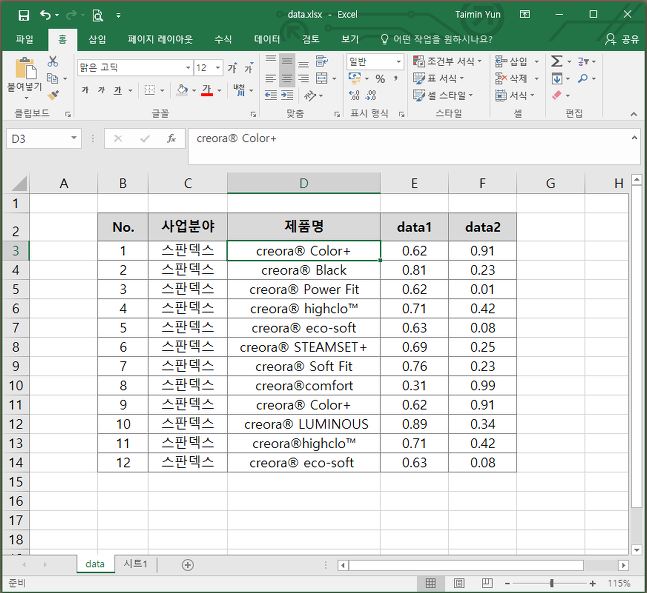Viewport: 647px width, 593px height.
Task: Click the Increase Decimal icon
Action: click(354, 95)
